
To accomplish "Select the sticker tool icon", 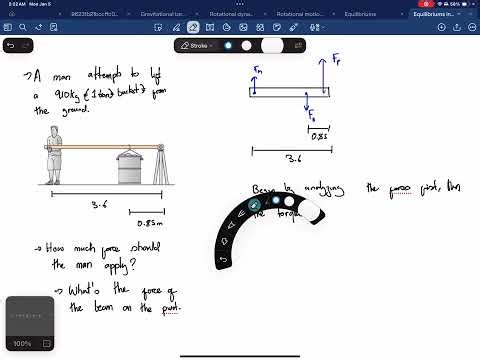I will [277, 27].
